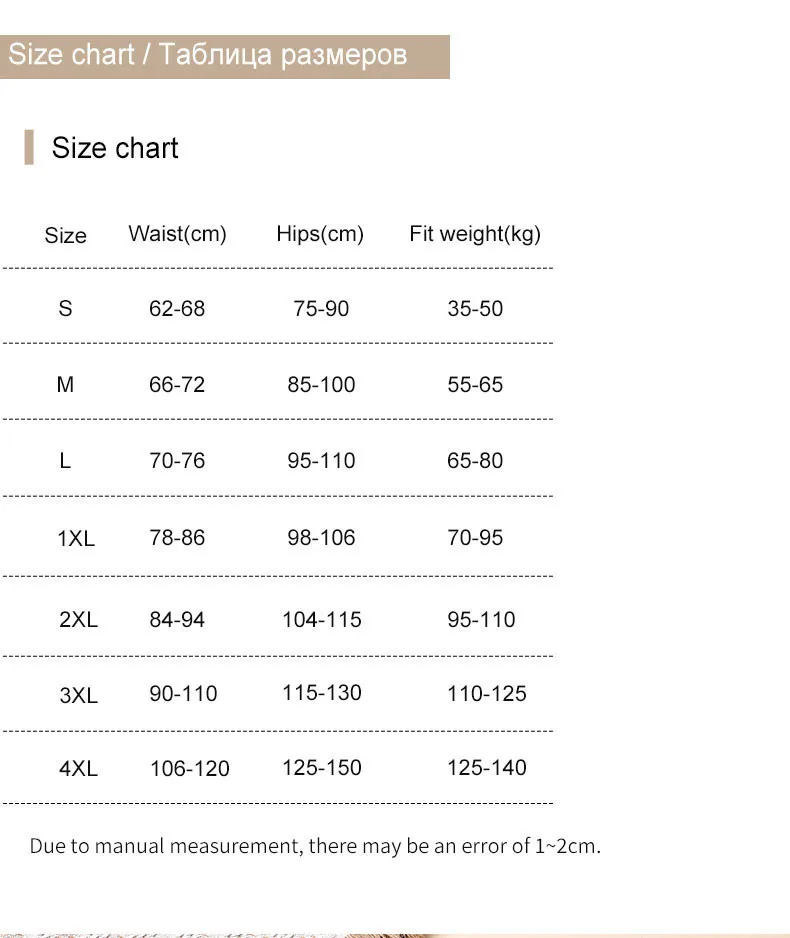Click the Size chart section heading
The image size is (790, 938).
[x=115, y=148]
